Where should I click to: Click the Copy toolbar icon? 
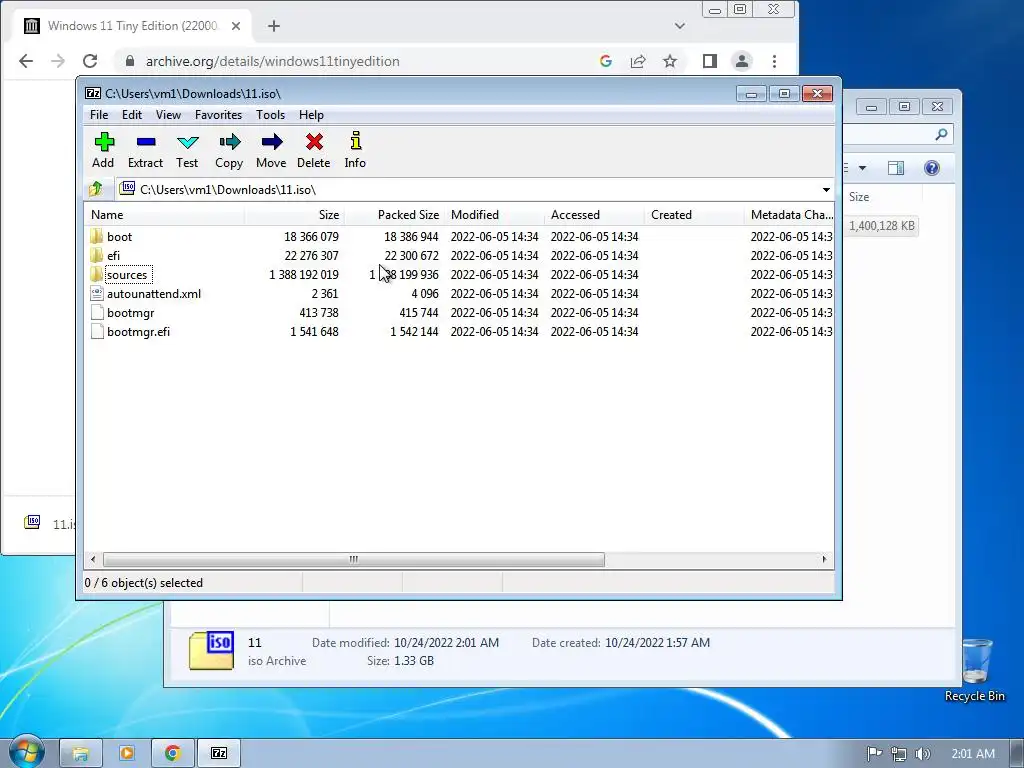229,142
